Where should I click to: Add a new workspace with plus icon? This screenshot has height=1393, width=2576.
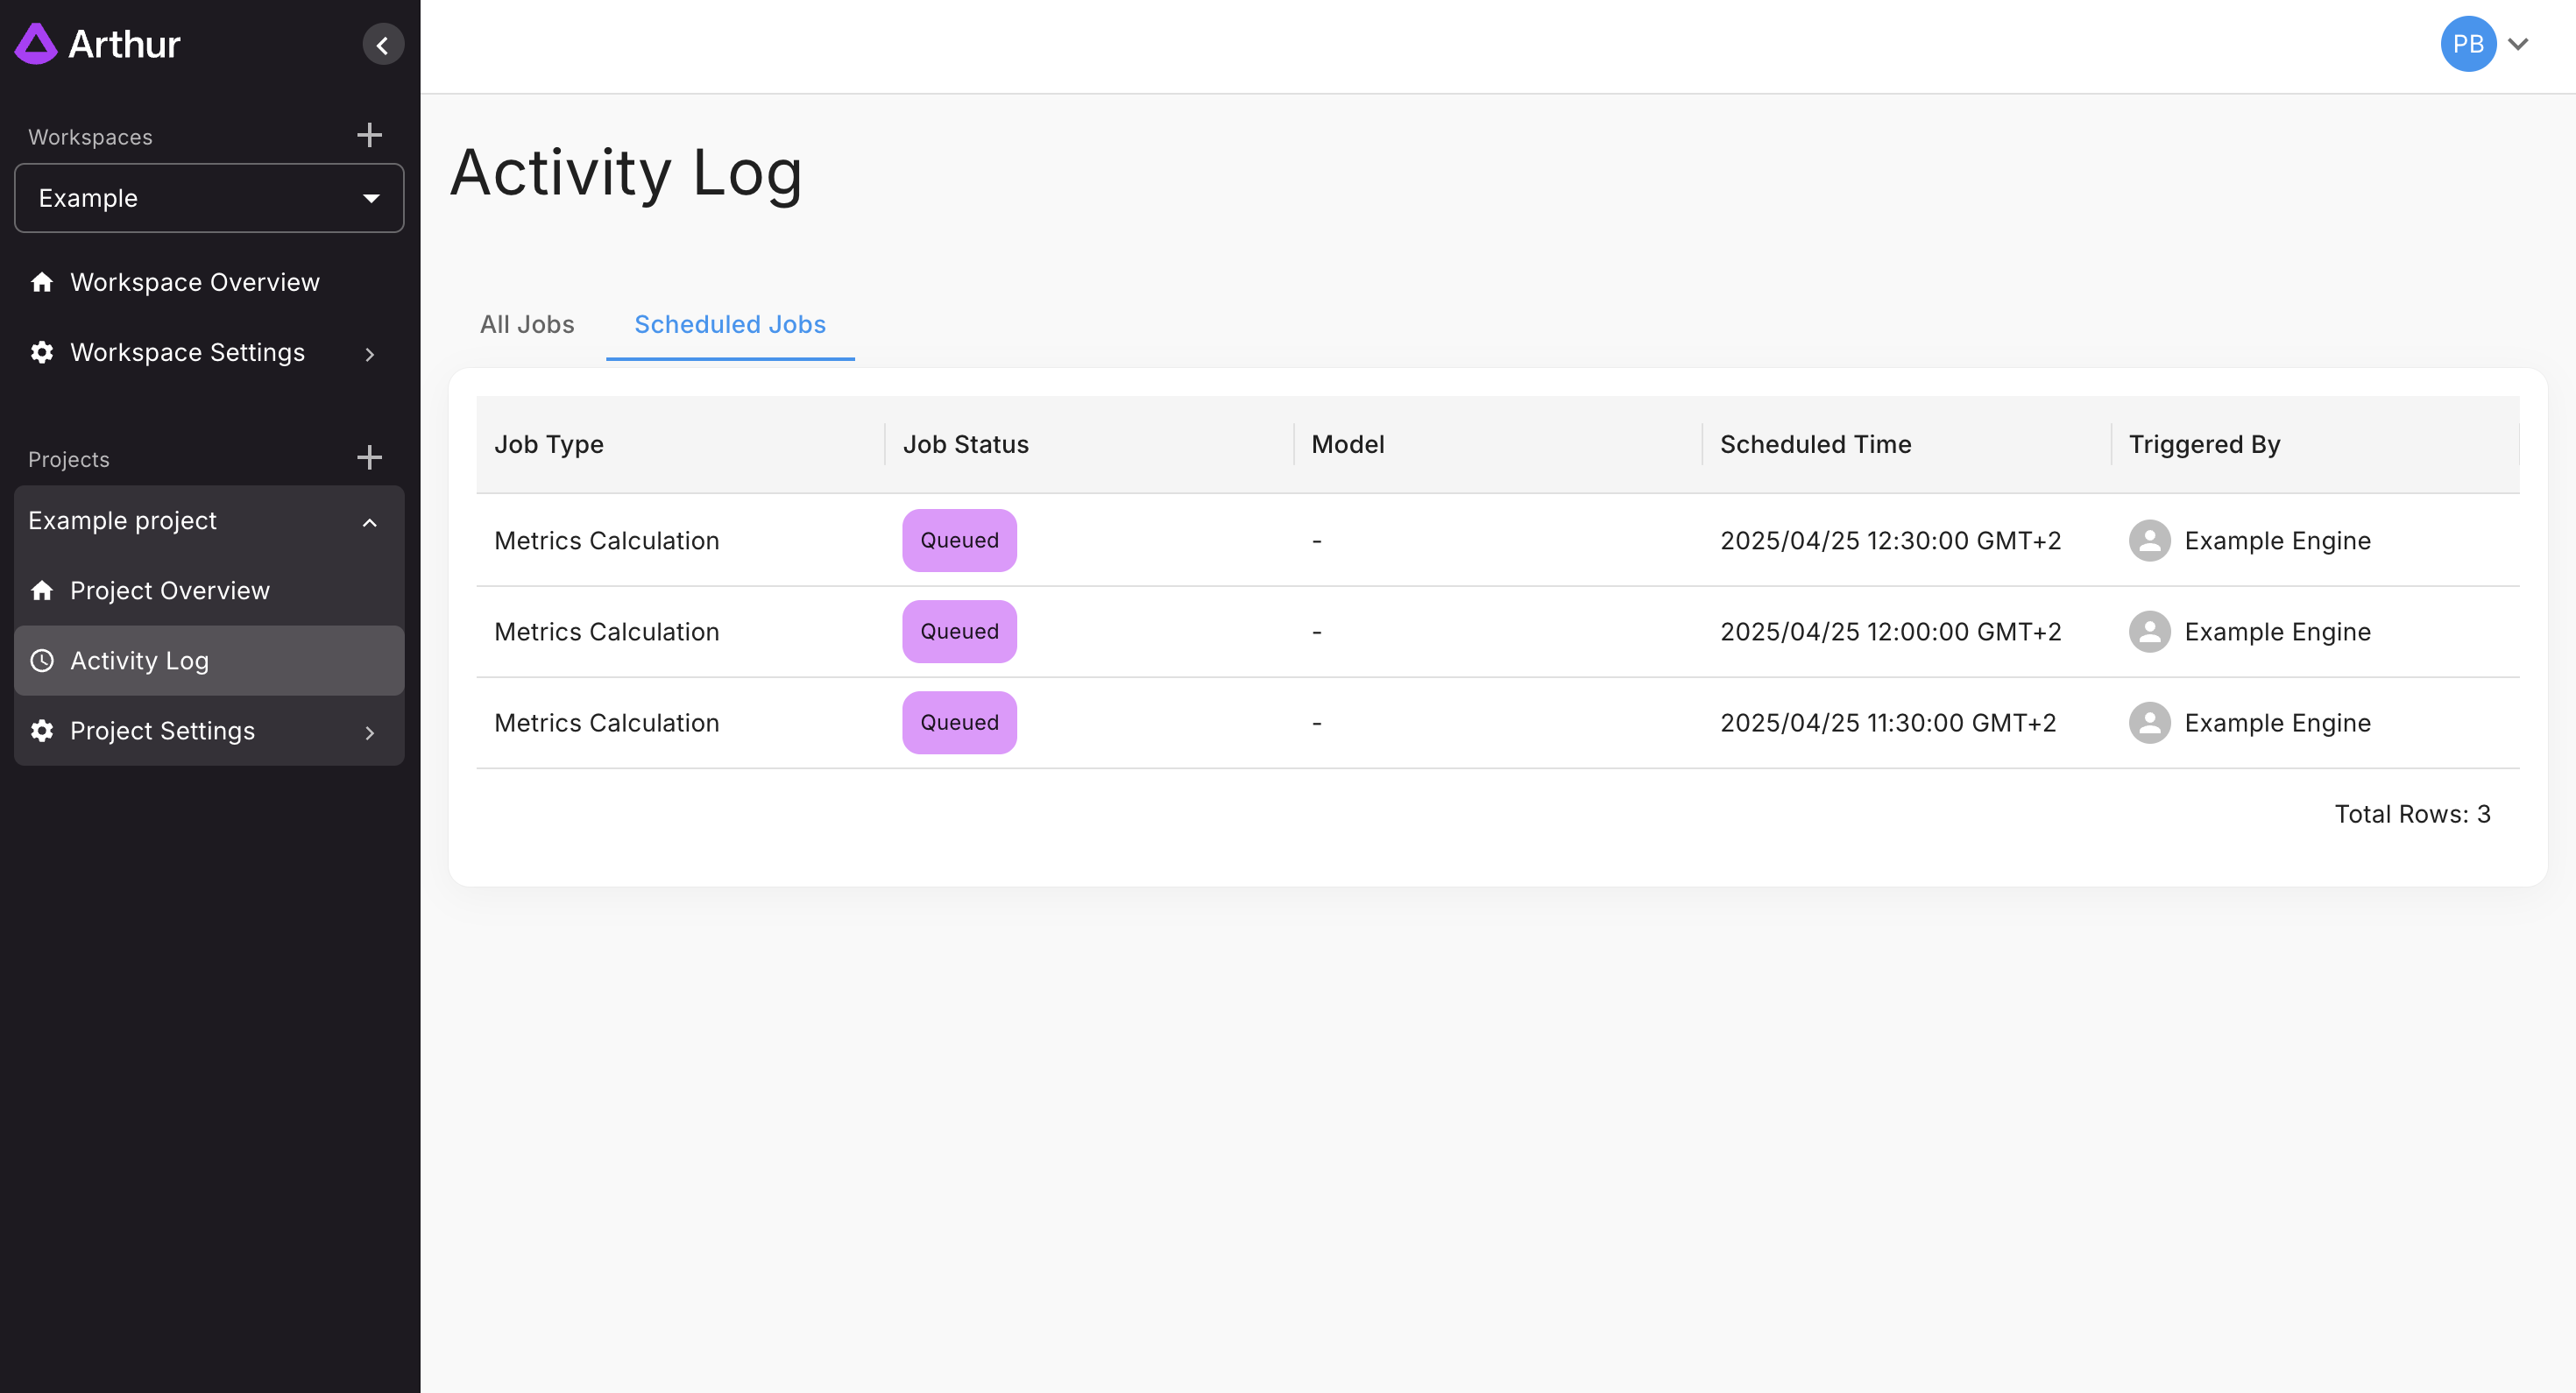369,135
